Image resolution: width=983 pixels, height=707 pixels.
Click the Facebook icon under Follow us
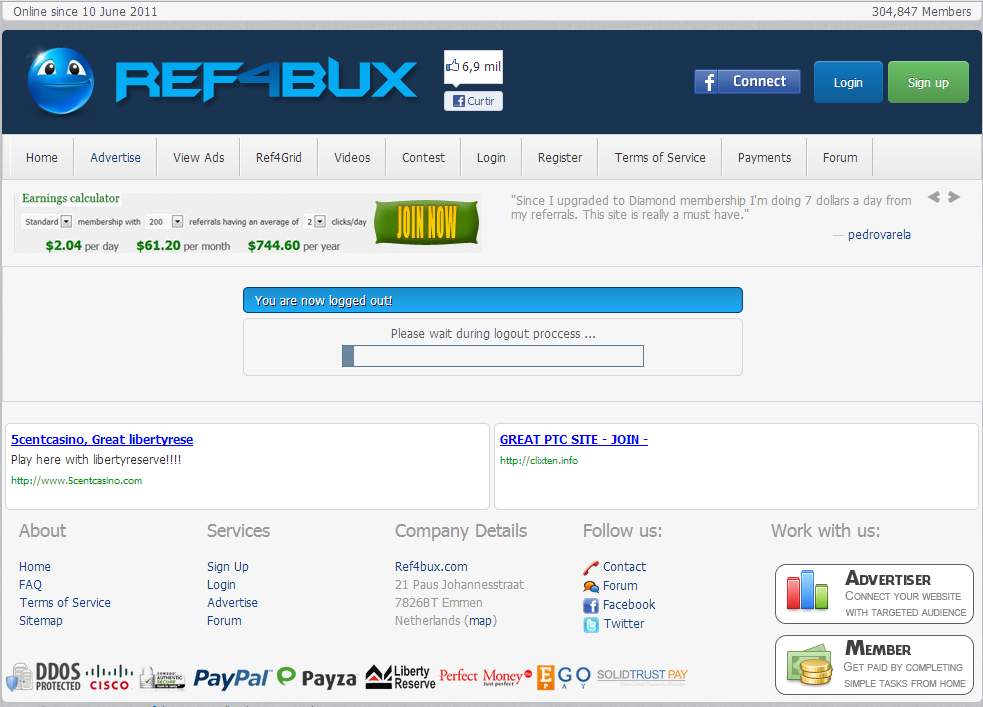[591, 605]
